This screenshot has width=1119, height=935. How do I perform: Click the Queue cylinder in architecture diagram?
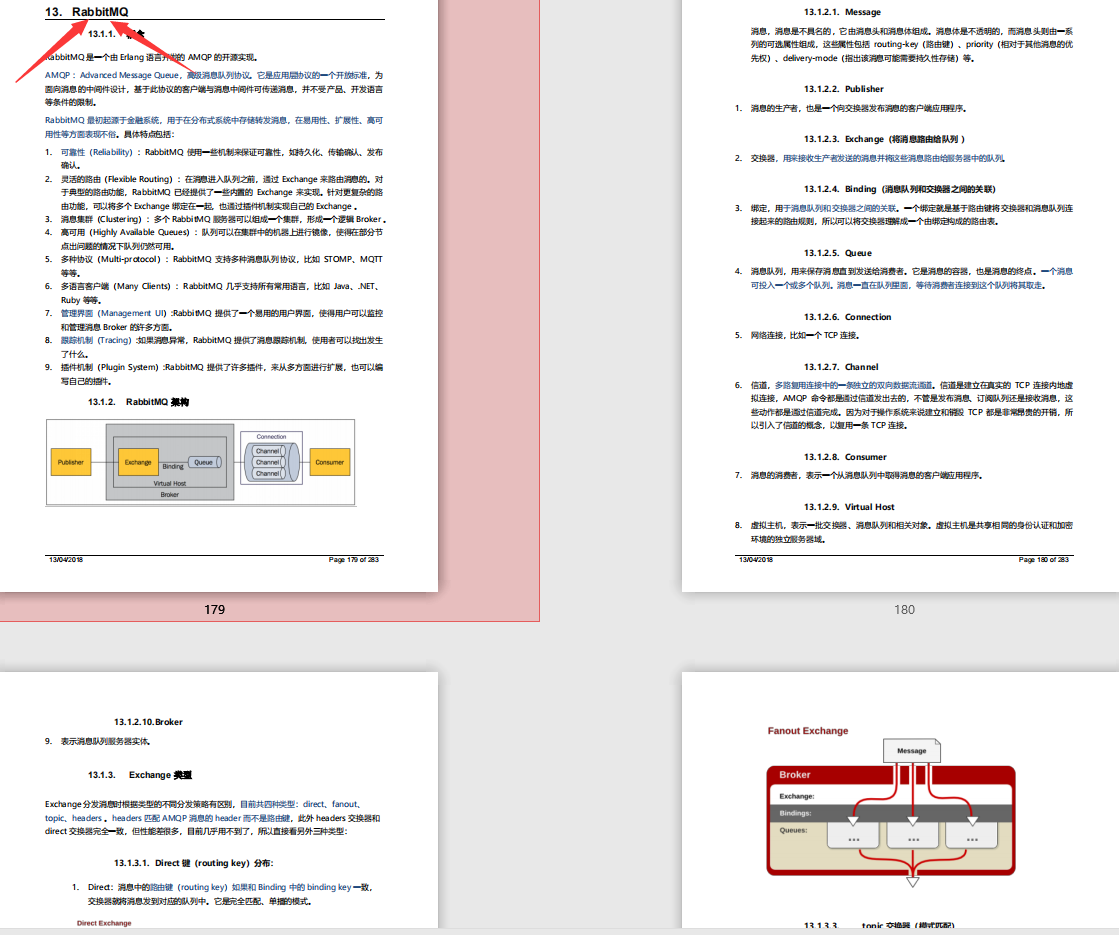click(x=204, y=463)
